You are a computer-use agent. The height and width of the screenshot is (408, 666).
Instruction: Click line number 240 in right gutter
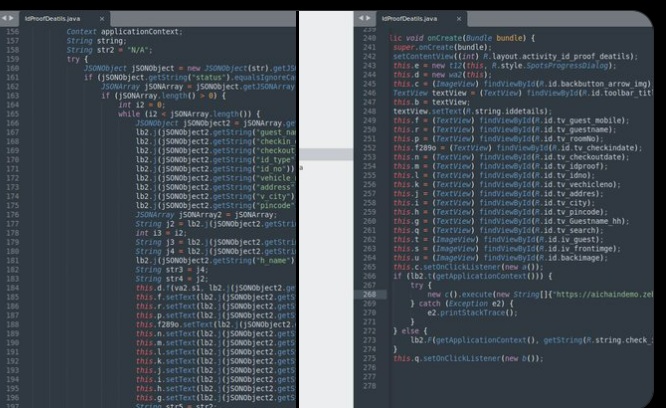(x=369, y=37)
